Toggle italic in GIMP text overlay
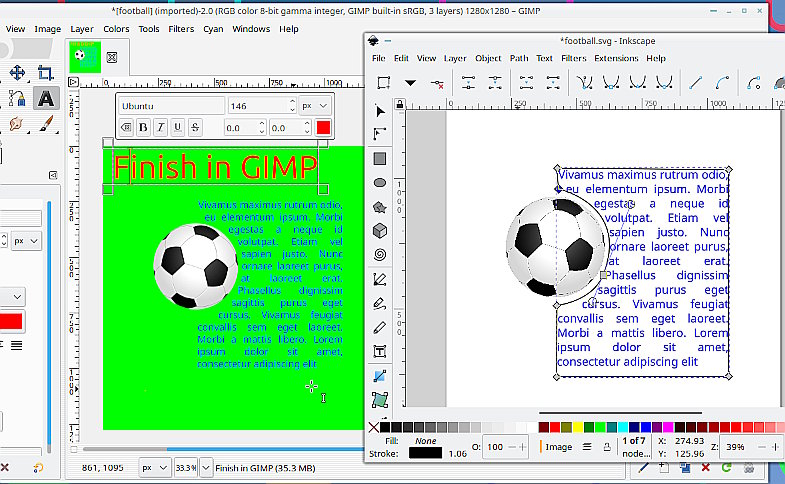 (160, 128)
